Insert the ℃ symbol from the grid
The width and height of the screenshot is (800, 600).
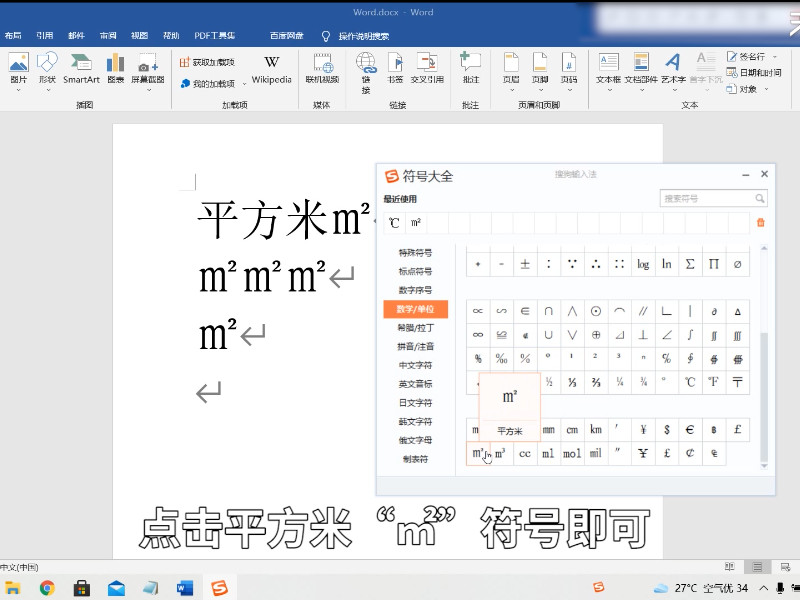[x=690, y=382]
